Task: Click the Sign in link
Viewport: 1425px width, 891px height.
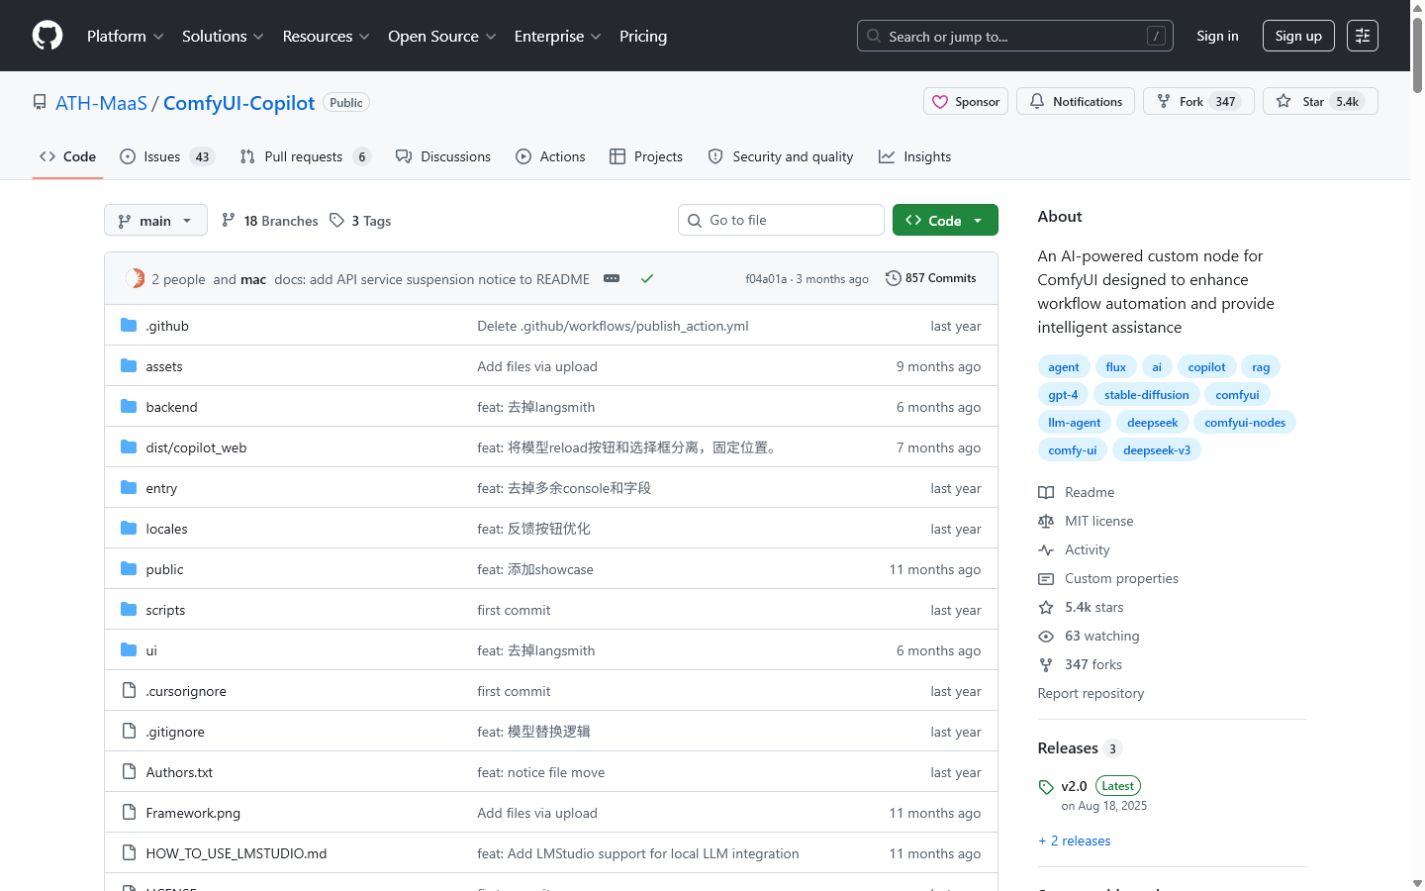Action: click(x=1217, y=36)
